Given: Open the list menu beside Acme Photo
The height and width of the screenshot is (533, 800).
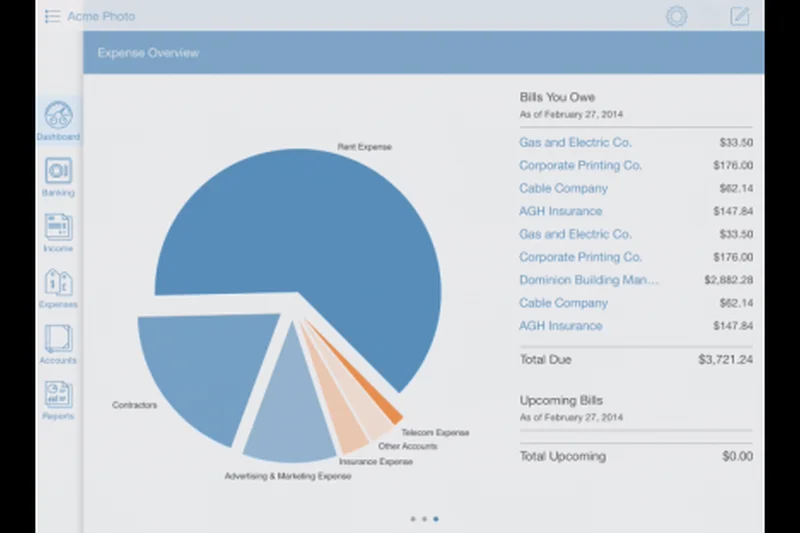Looking at the screenshot, I should 53,16.
